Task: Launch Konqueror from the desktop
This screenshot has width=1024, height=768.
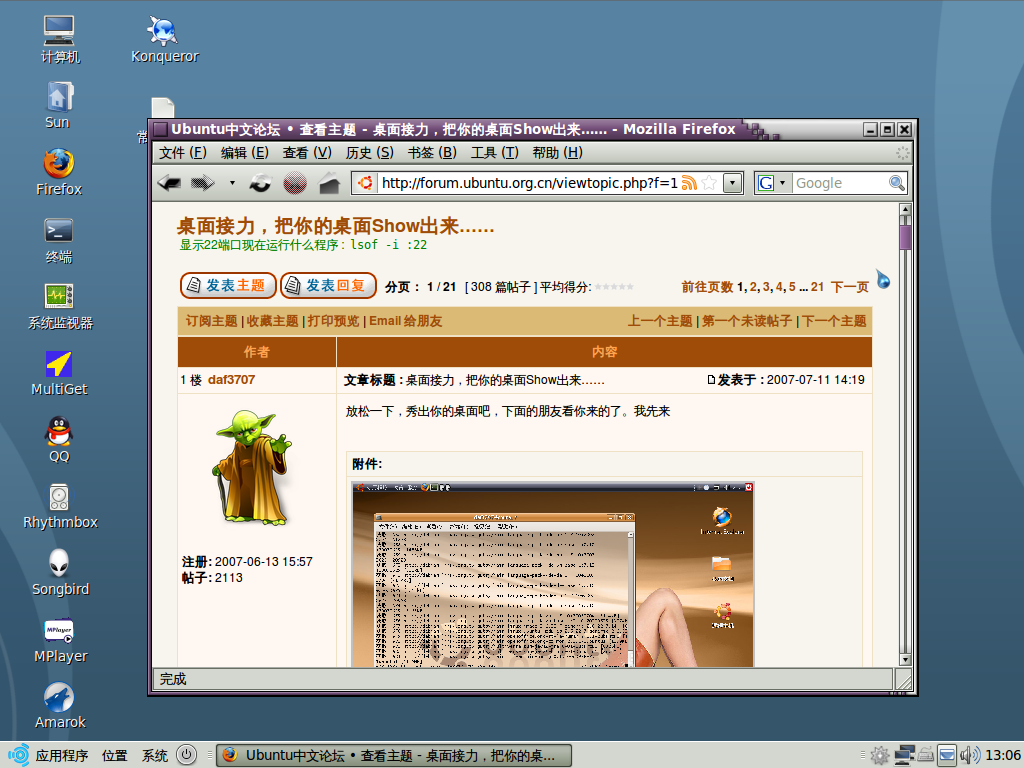Action: click(x=165, y=39)
